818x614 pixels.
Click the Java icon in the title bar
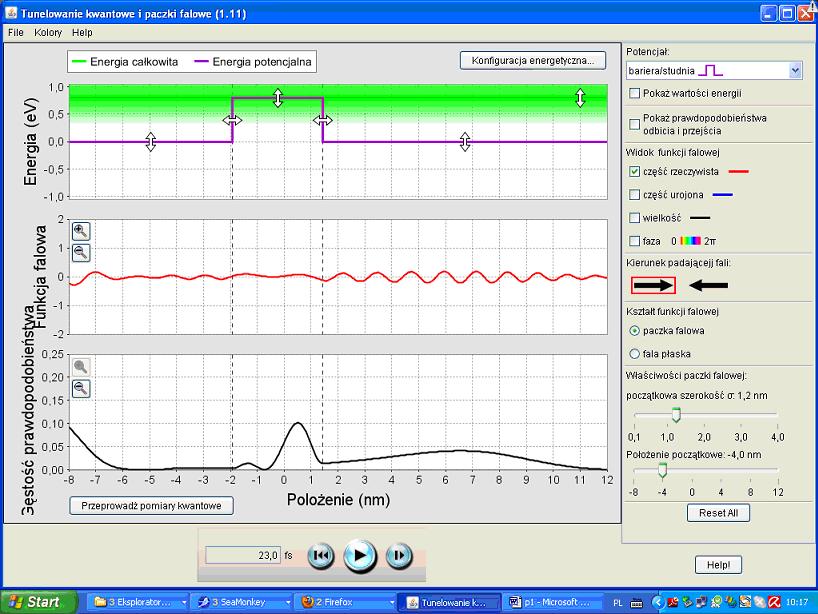tap(10, 13)
